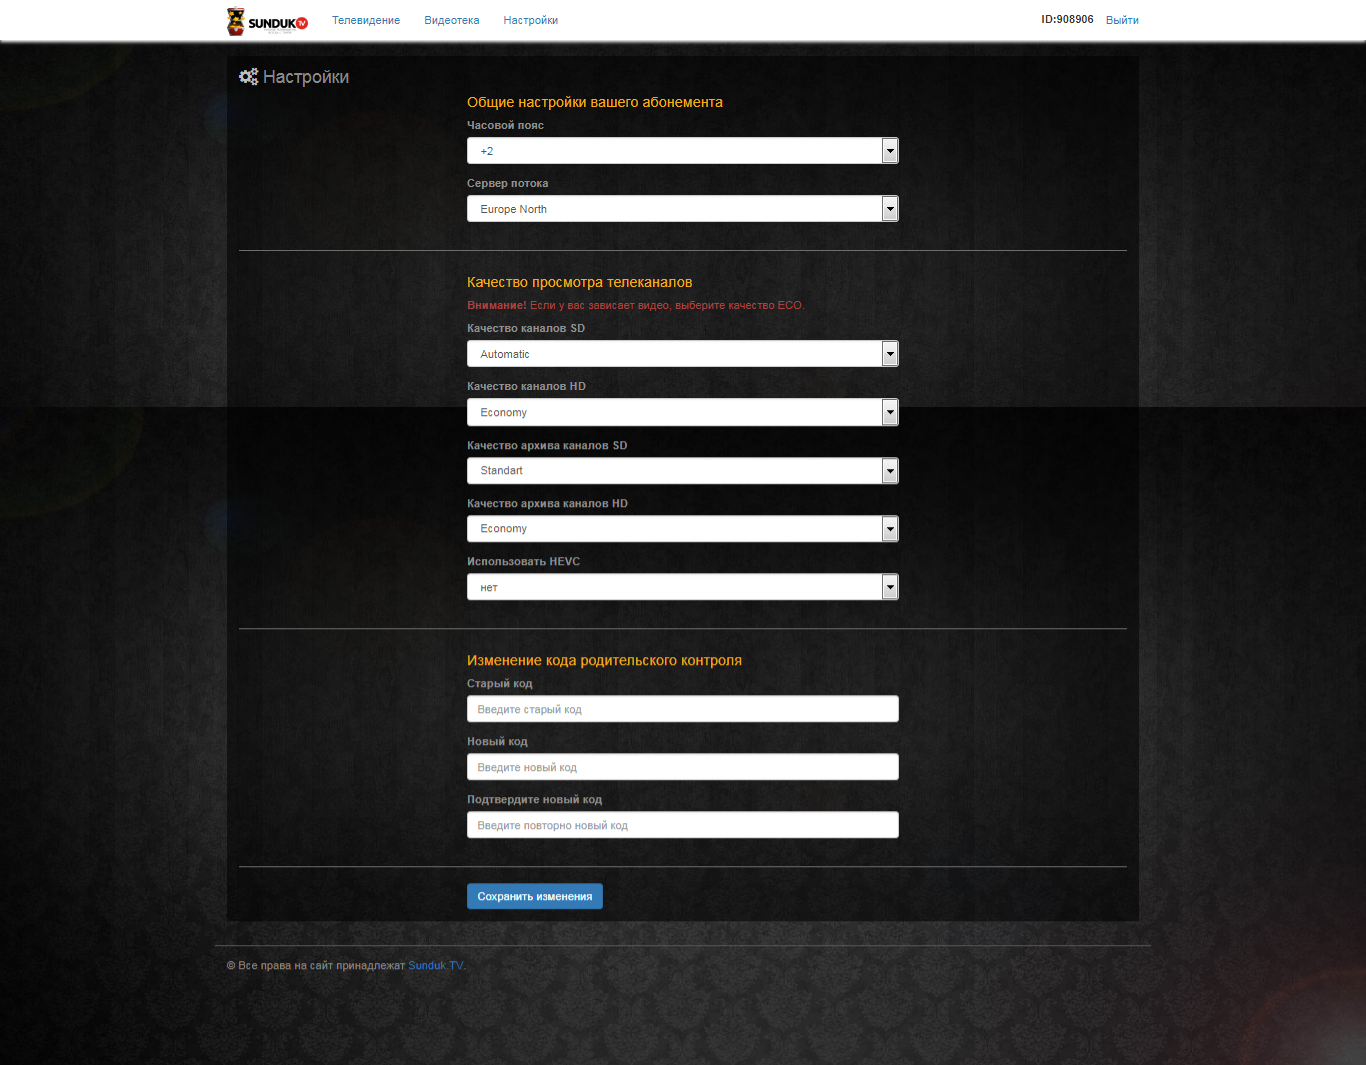This screenshot has height=1065, width=1366.
Task: Open the Качество каналов HD dropdown
Action: (682, 412)
